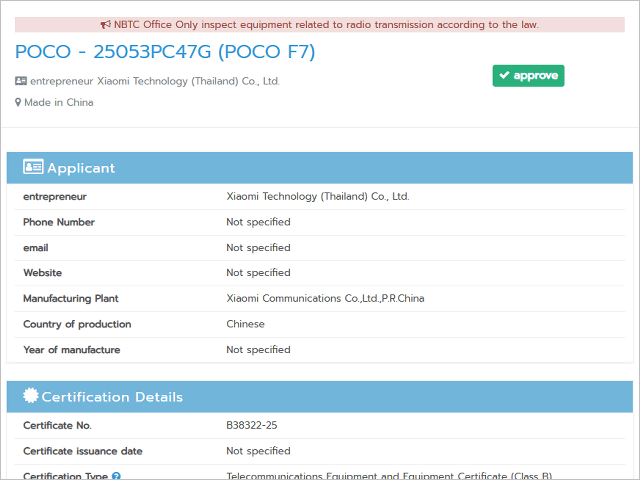The width and height of the screenshot is (640, 480).
Task: Click the contact card icon in Applicant header
Action: [x=33, y=167]
